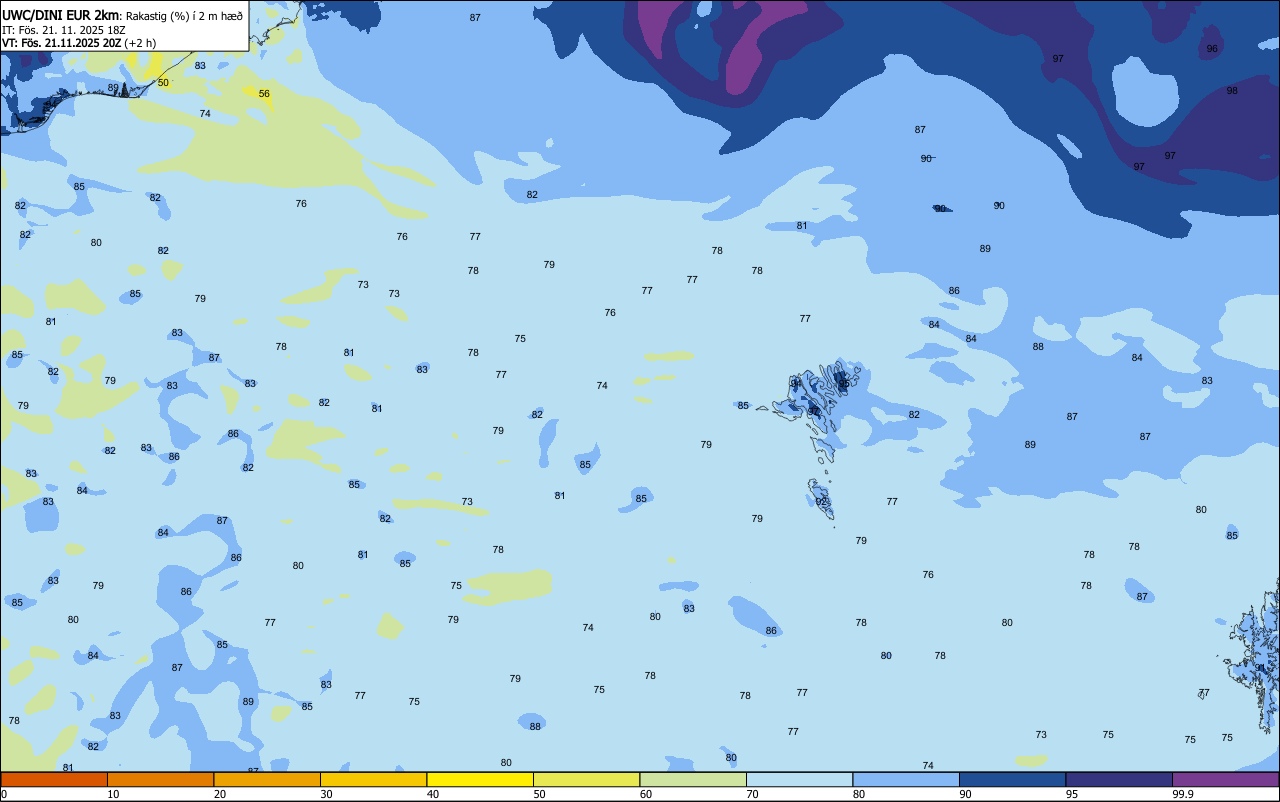Click the purple legend swatch above 99.9

click(x=1225, y=779)
